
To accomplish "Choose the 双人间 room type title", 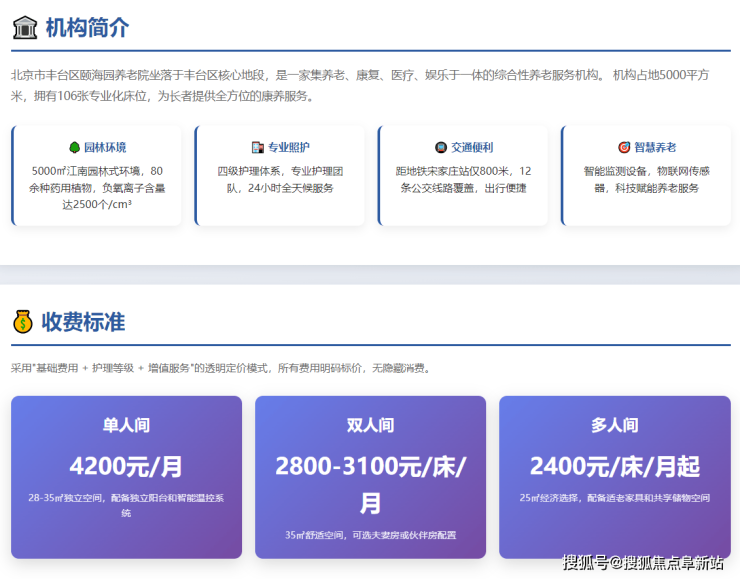I will (370, 425).
